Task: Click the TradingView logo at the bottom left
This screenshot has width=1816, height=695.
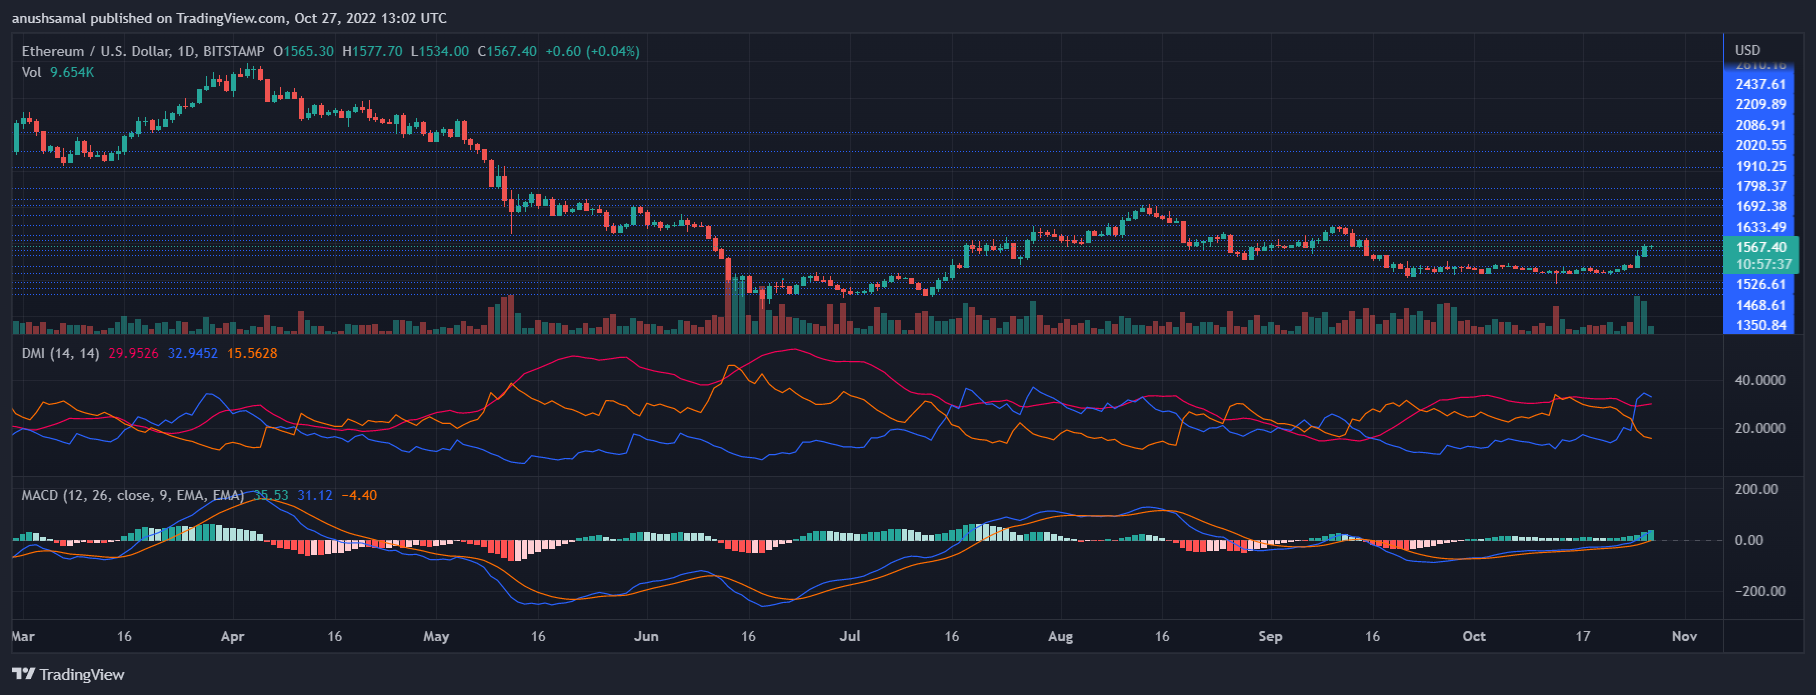Action: point(68,675)
